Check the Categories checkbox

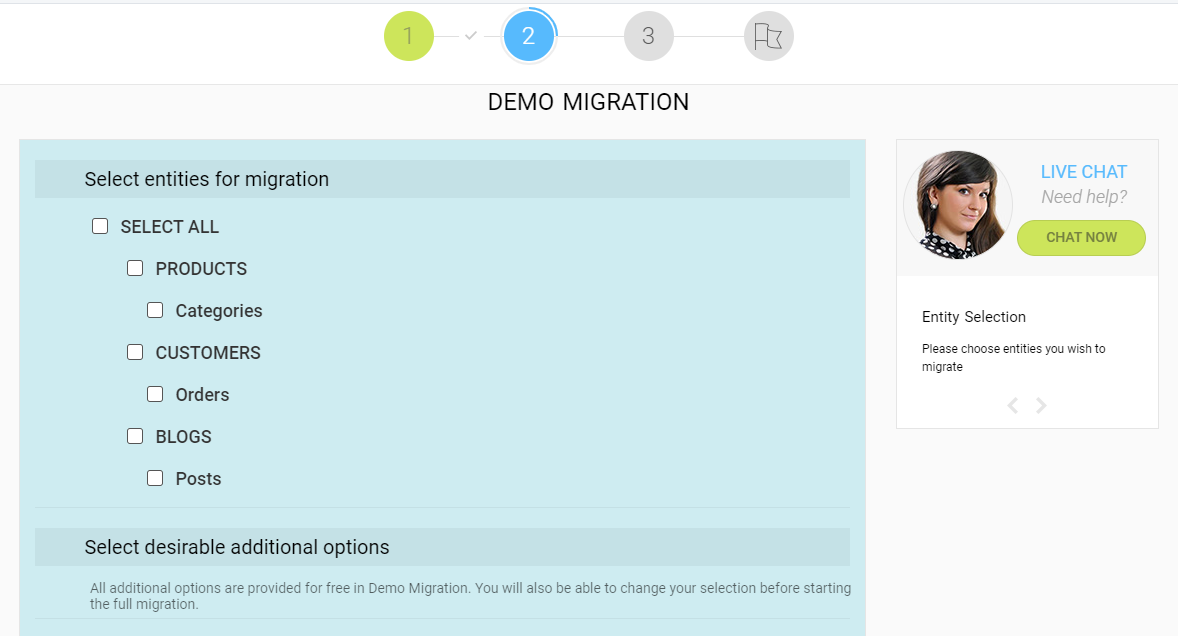point(155,310)
